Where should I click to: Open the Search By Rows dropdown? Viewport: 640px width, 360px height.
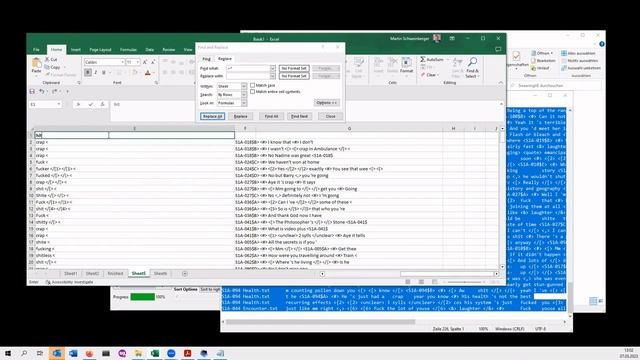244,95
